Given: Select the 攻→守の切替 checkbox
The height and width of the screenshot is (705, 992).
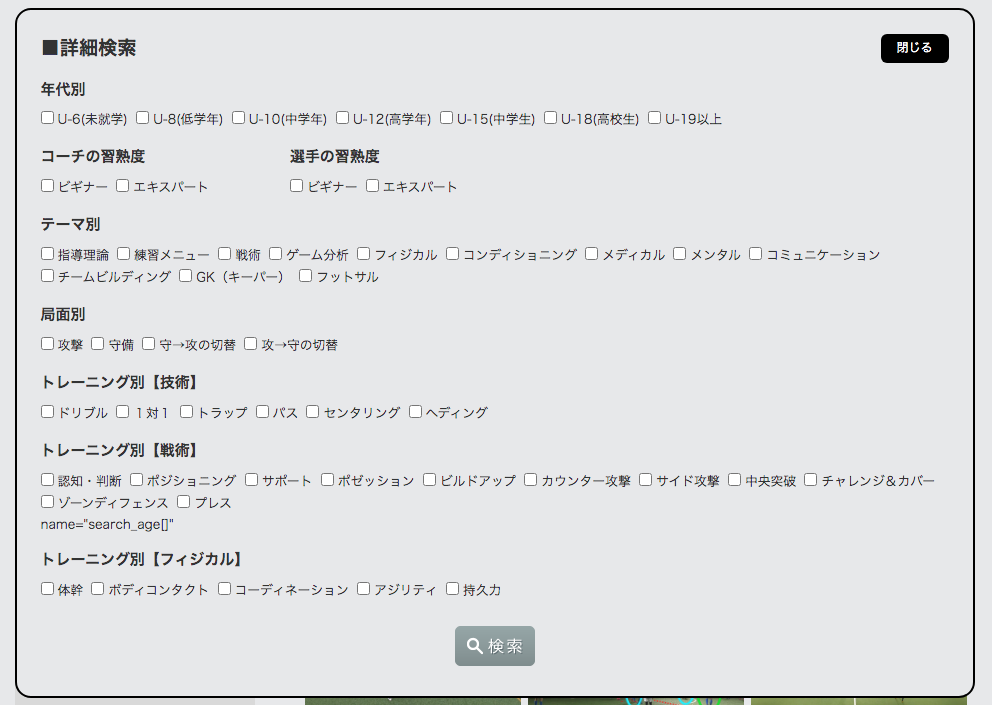Looking at the screenshot, I should pos(251,344).
